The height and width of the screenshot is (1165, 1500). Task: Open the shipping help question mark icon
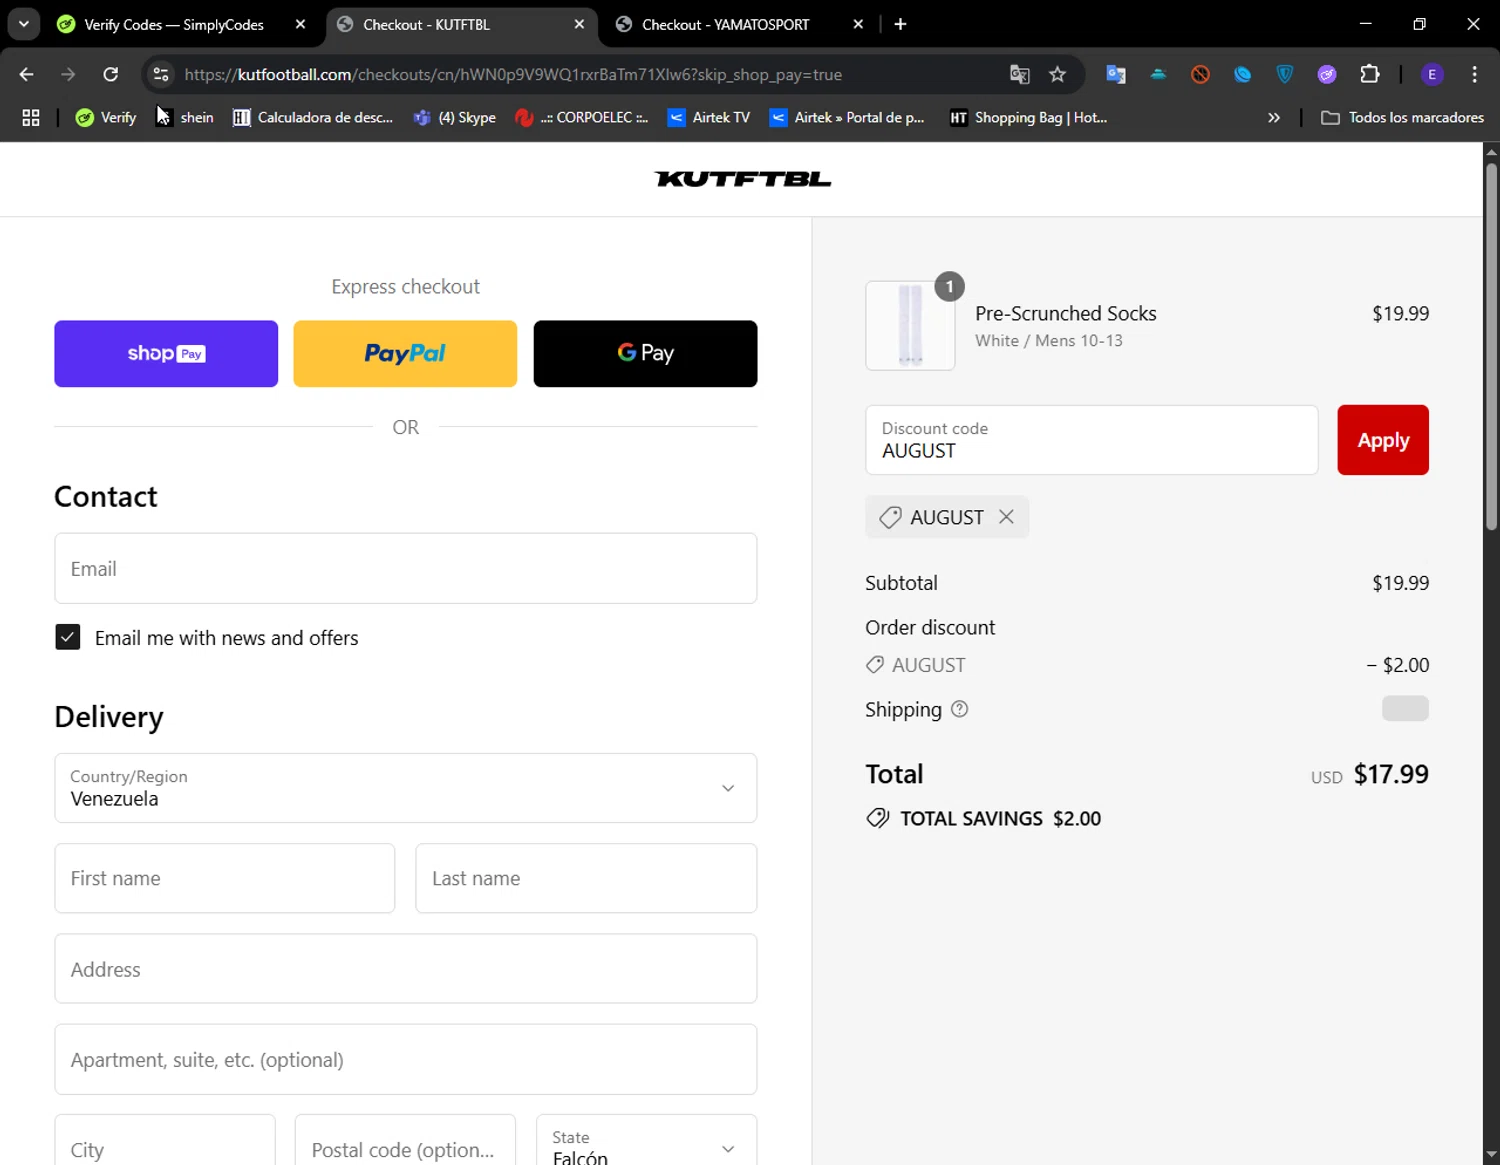(x=959, y=709)
